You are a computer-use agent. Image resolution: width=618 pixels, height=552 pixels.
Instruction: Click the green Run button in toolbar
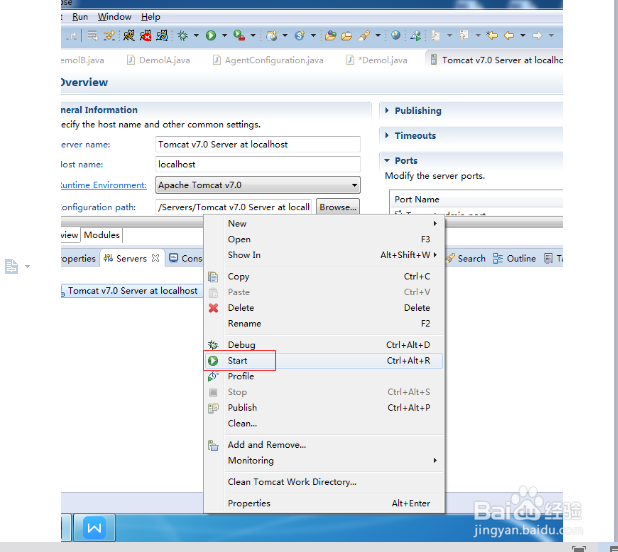point(211,36)
